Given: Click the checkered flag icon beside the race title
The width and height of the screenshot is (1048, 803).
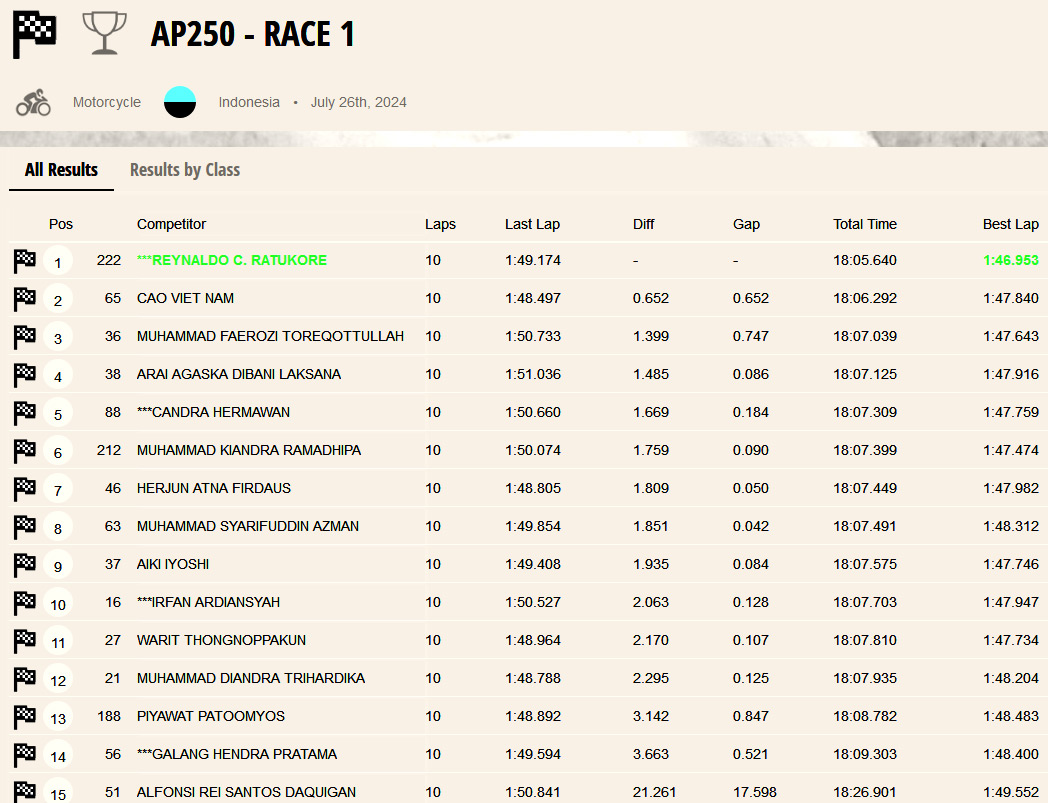Looking at the screenshot, I should (x=34, y=35).
